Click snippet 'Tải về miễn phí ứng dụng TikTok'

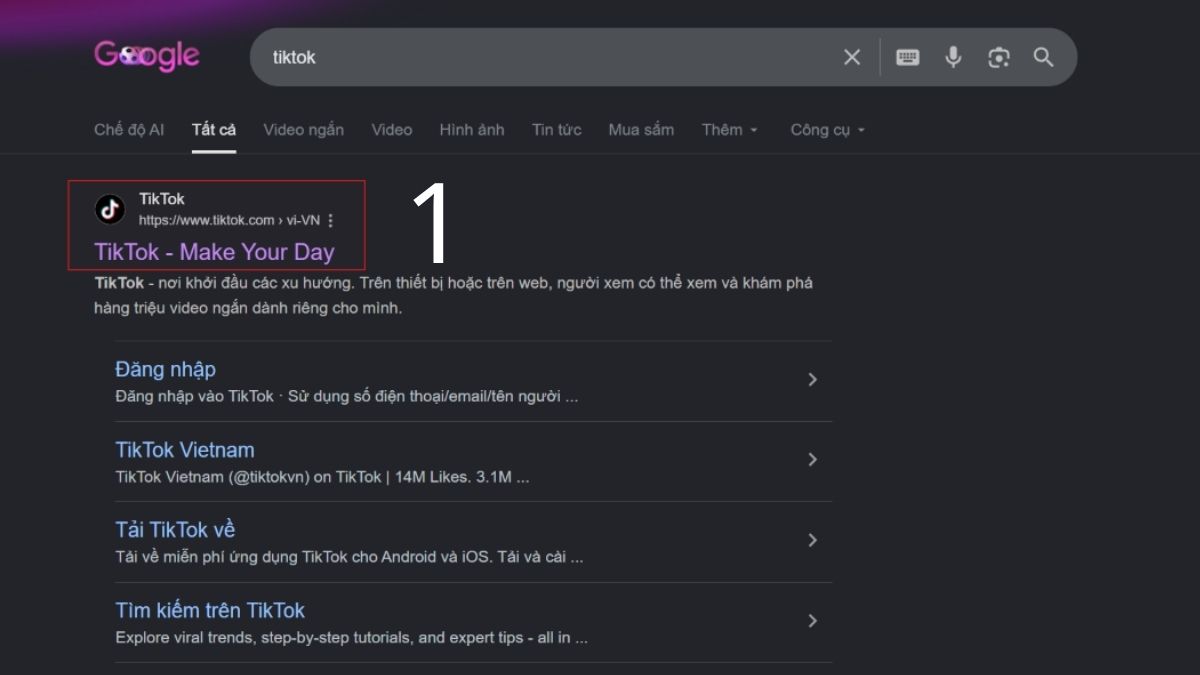349,557
